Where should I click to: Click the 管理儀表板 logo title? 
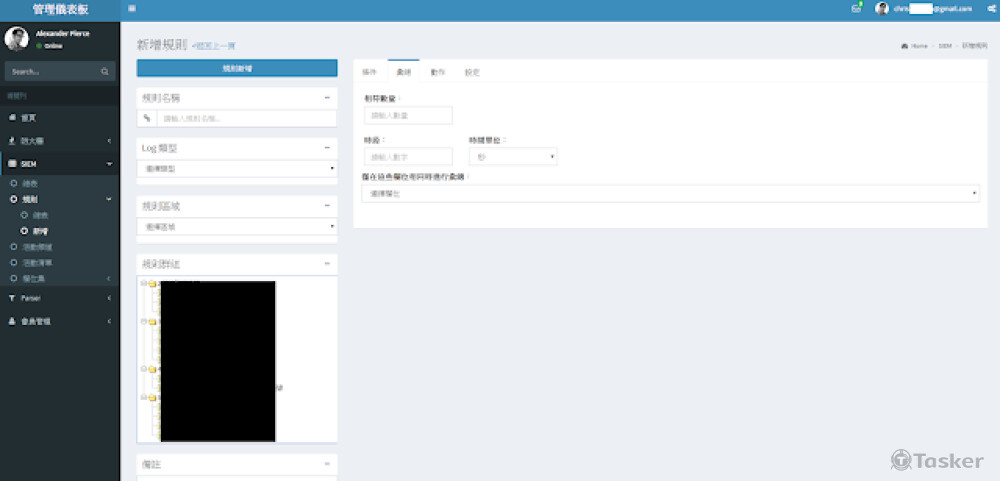point(60,10)
